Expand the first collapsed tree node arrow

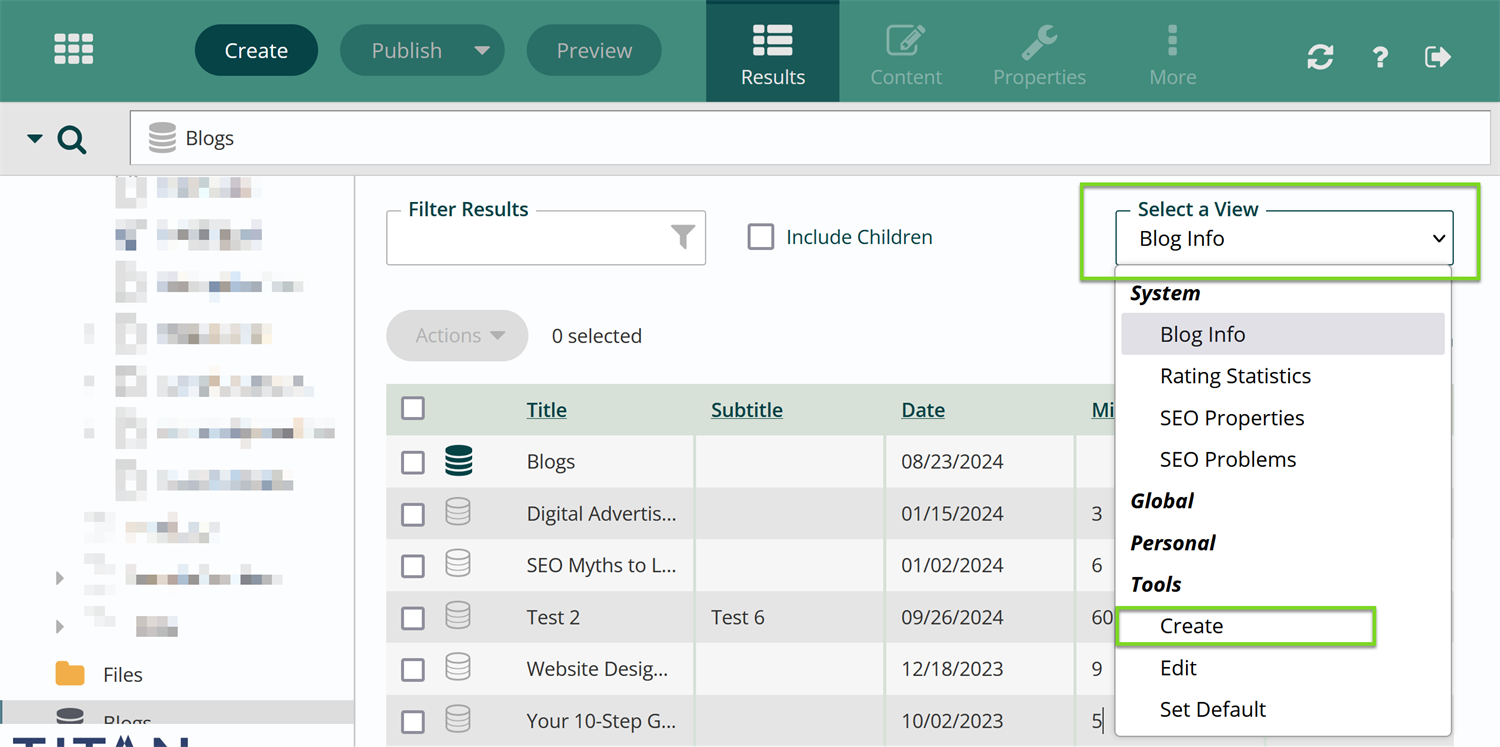pyautogui.click(x=60, y=578)
